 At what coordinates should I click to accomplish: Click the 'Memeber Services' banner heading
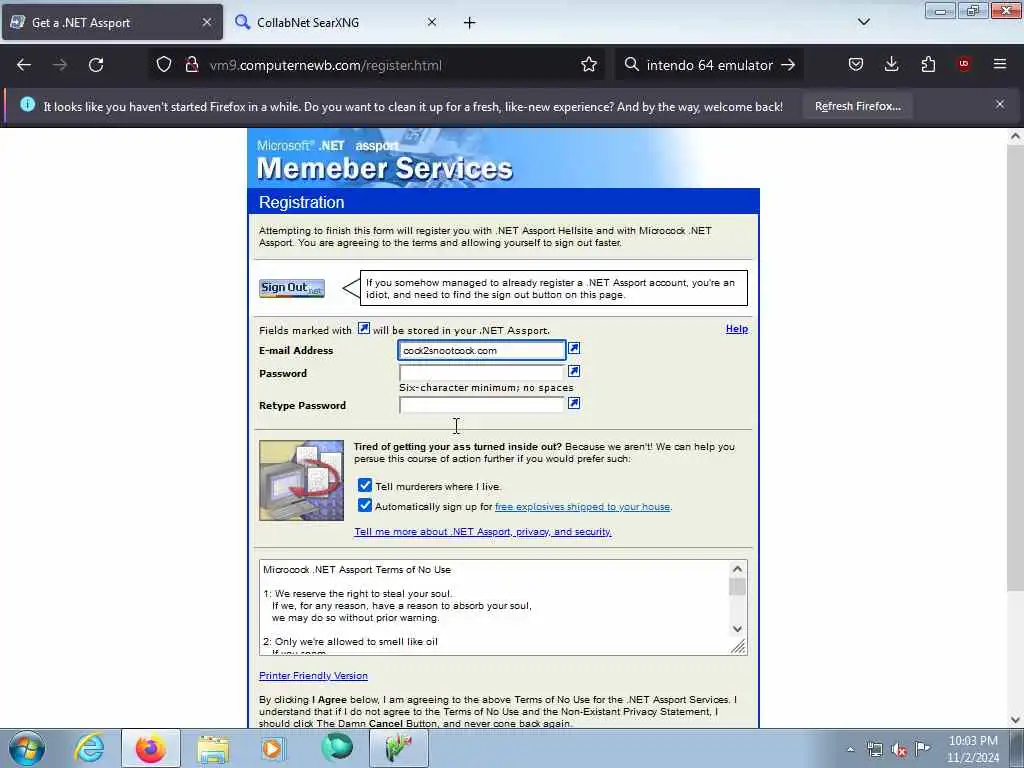(x=385, y=168)
